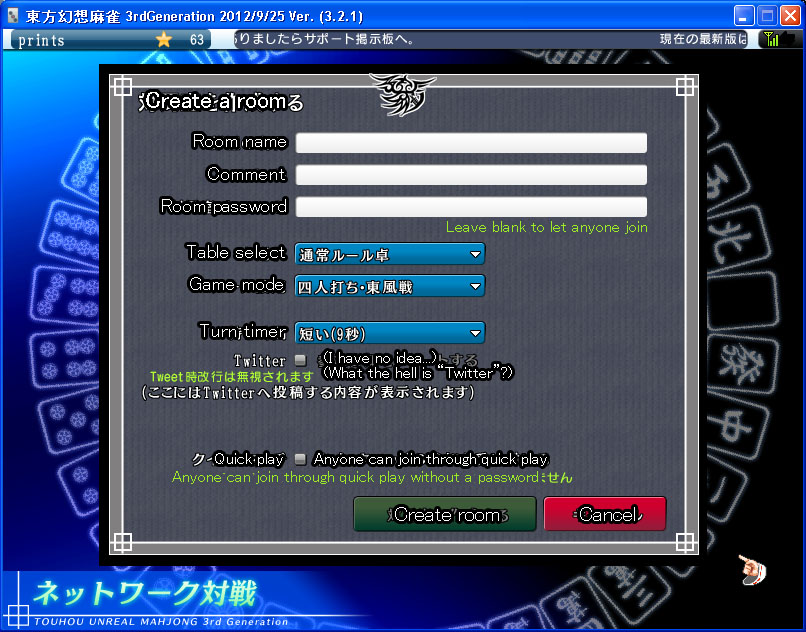Click the red Cancel button

tap(604, 514)
